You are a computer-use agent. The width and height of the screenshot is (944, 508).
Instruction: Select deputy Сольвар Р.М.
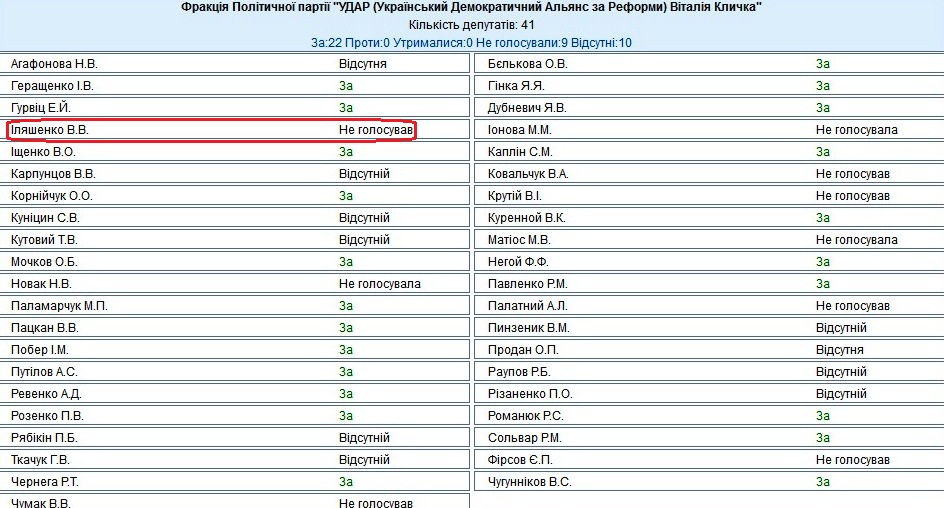coord(524,438)
